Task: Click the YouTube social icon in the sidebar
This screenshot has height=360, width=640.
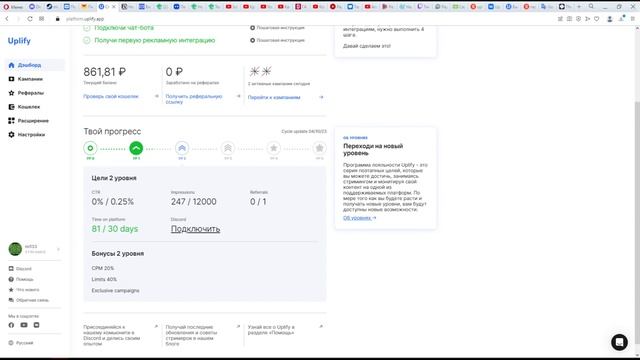Action: pyautogui.click(x=24, y=325)
